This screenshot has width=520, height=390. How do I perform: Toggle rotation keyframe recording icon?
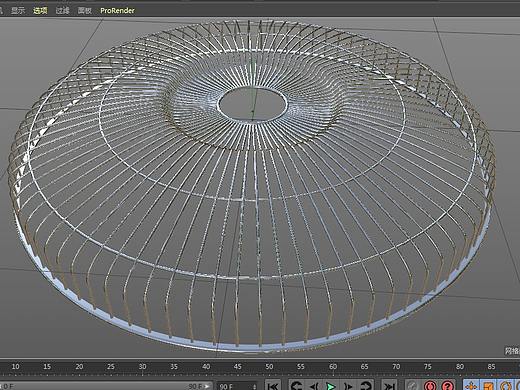506,386
